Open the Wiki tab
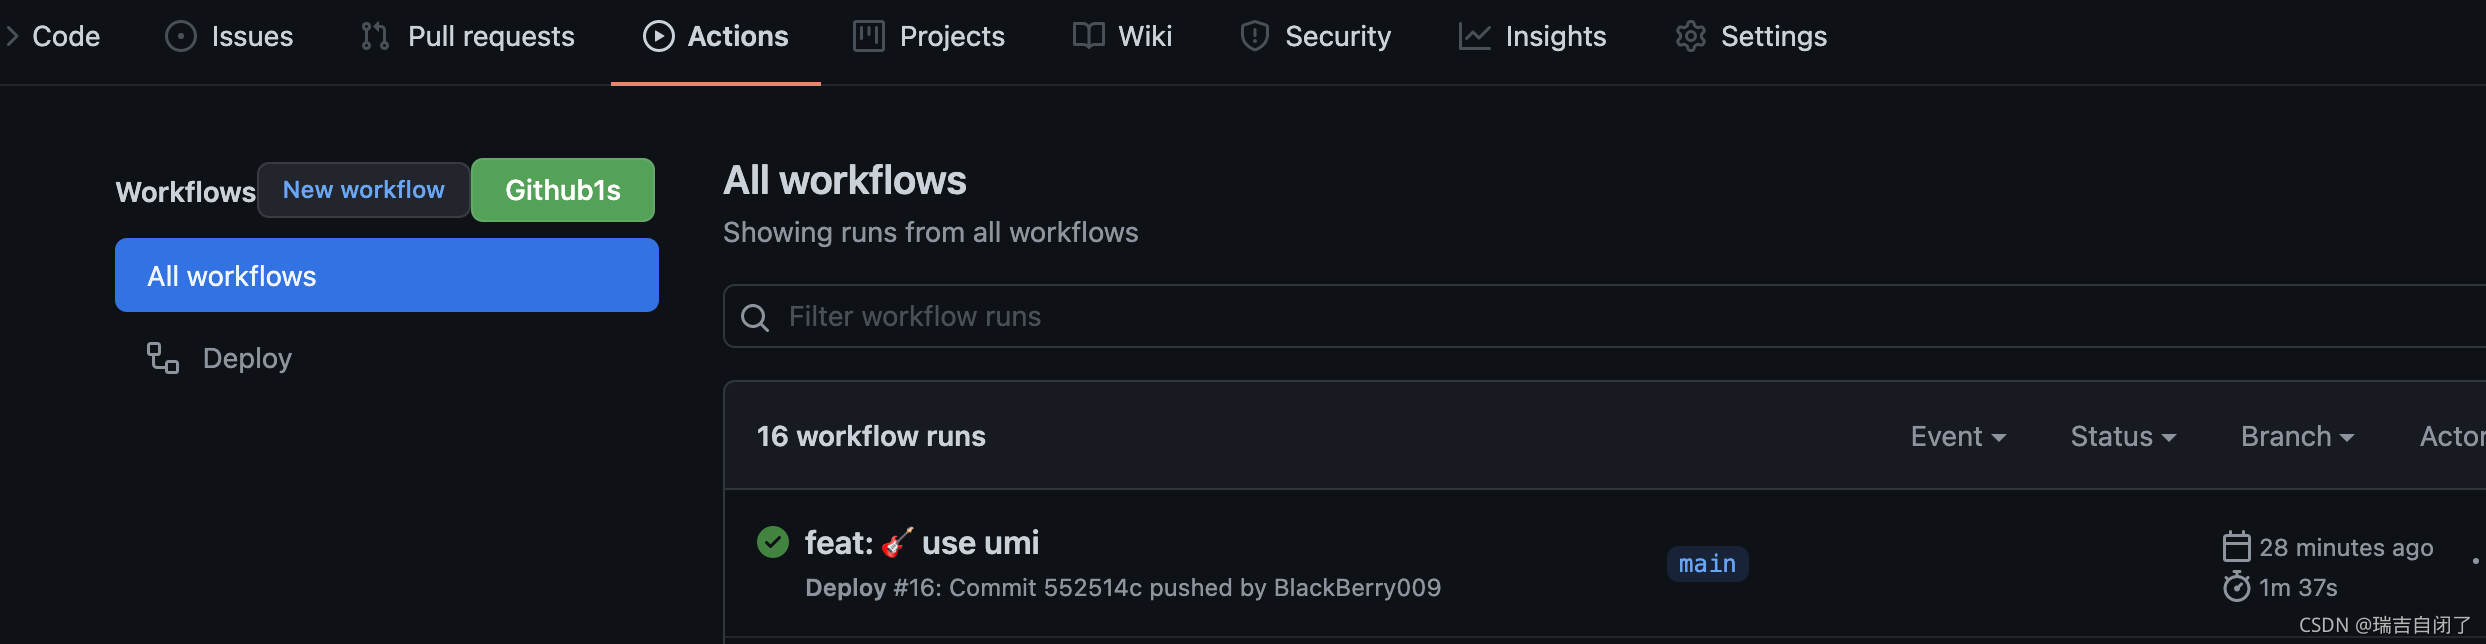Screen dimensions: 2486x644 pos(1122,36)
